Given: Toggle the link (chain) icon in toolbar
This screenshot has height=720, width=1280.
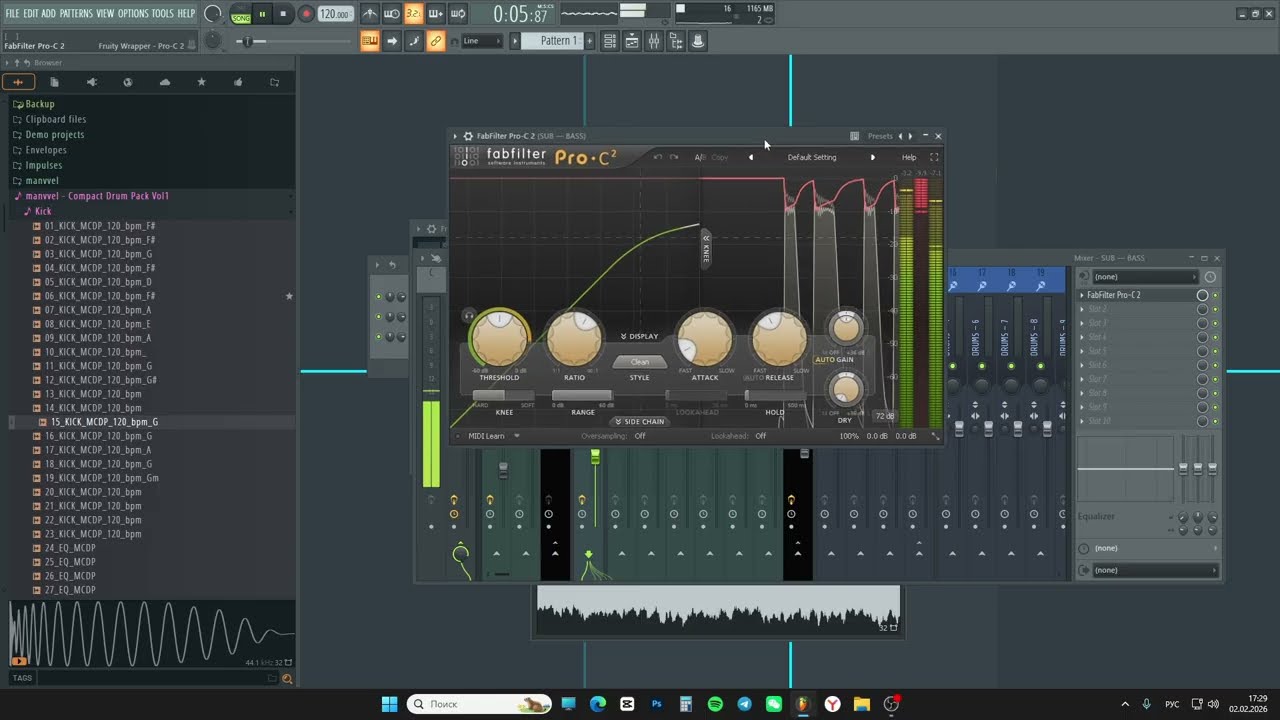Looking at the screenshot, I should coord(436,41).
